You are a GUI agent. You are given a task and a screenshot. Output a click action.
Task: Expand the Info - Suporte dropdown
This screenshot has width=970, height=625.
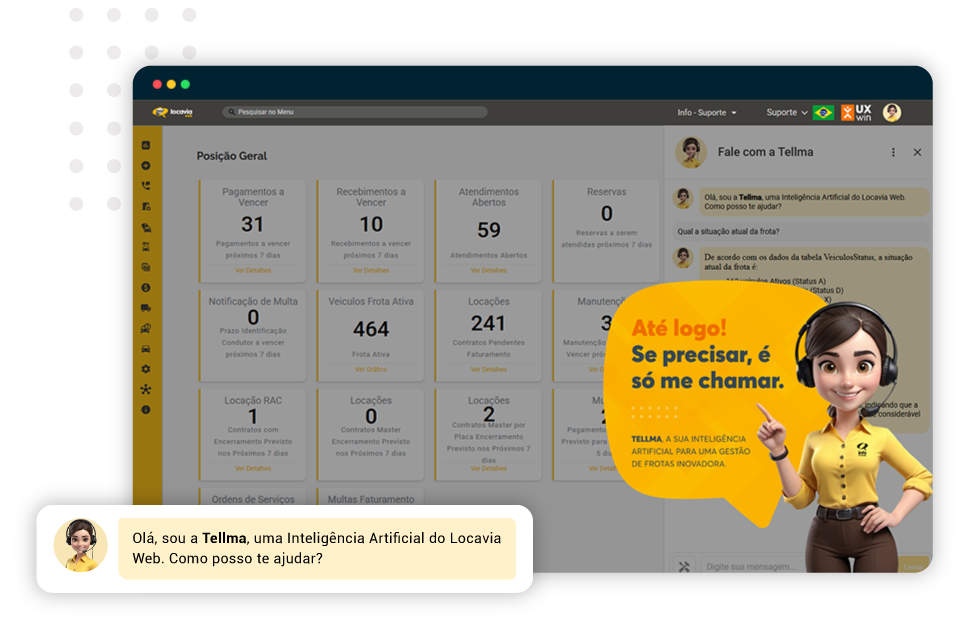pyautogui.click(x=706, y=113)
